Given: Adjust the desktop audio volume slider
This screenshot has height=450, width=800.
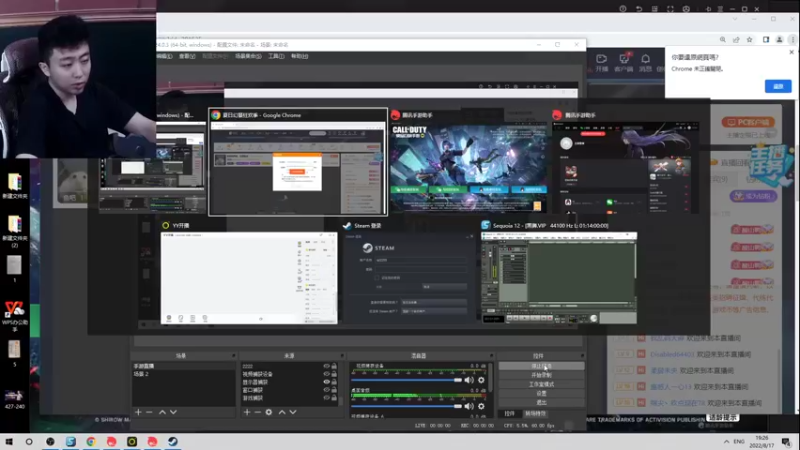Looking at the screenshot, I should 406,406.
